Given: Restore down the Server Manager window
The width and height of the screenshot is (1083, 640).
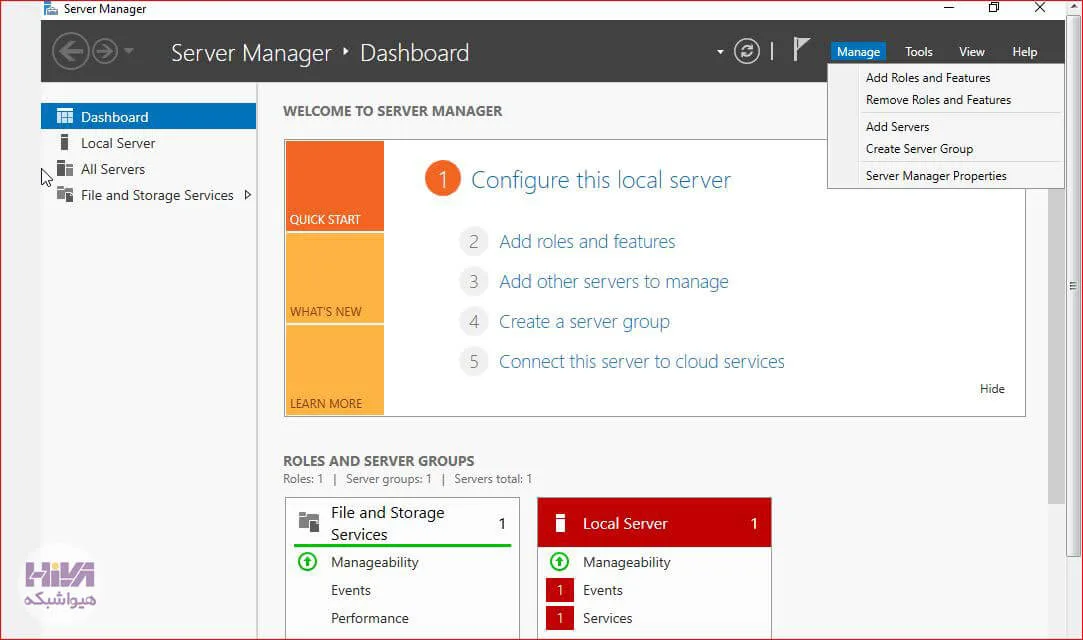Looking at the screenshot, I should coord(994,8).
